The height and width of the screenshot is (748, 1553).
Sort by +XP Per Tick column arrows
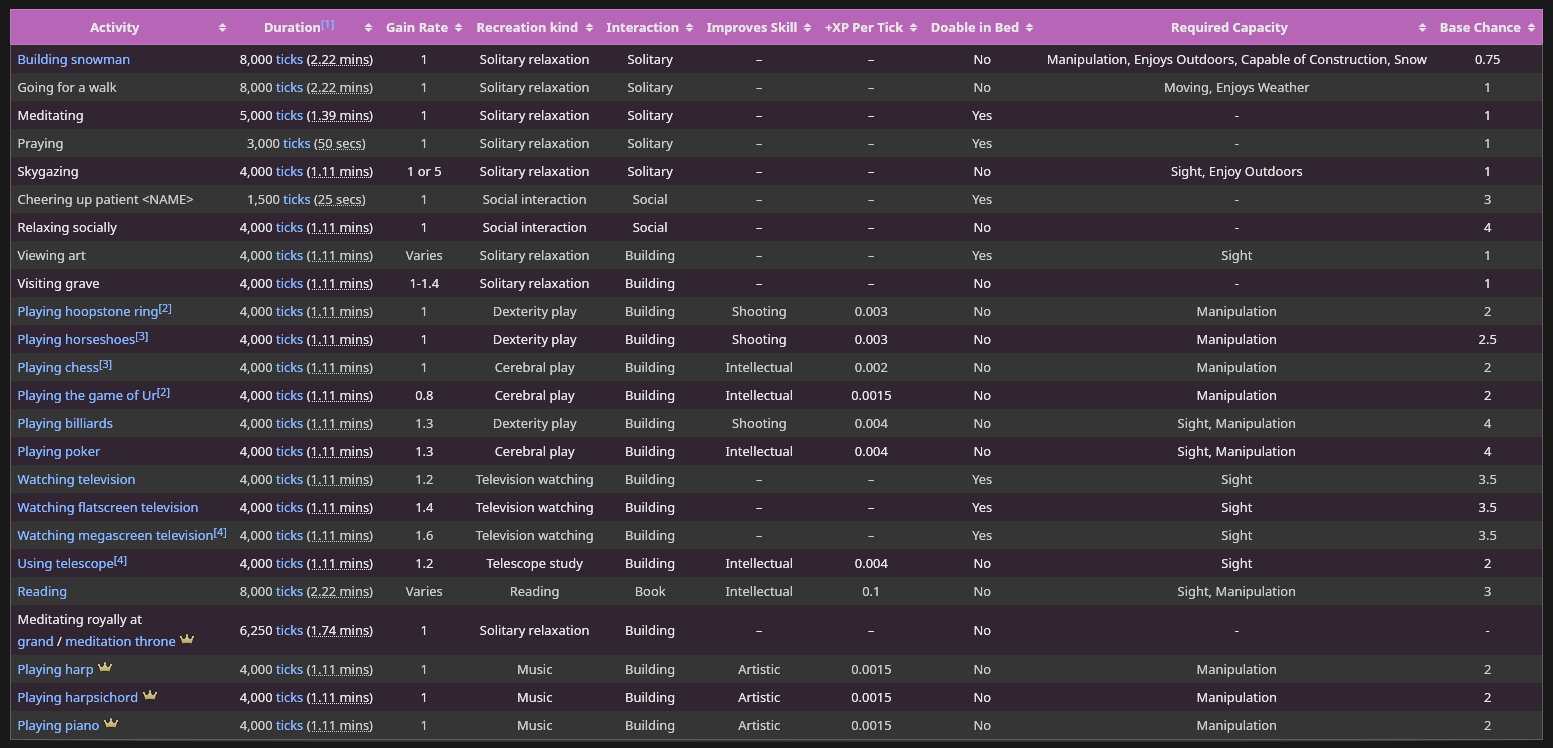913,28
